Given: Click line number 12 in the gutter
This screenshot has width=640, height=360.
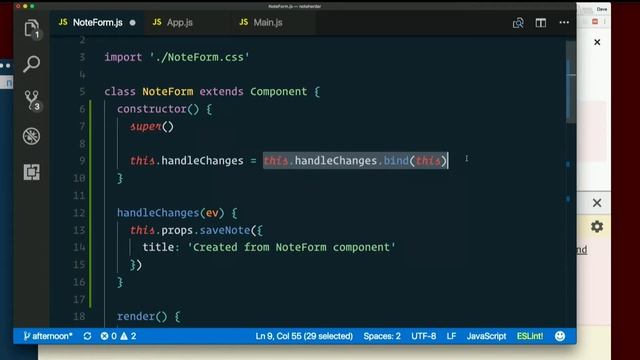Looking at the screenshot, I should click(x=79, y=213).
